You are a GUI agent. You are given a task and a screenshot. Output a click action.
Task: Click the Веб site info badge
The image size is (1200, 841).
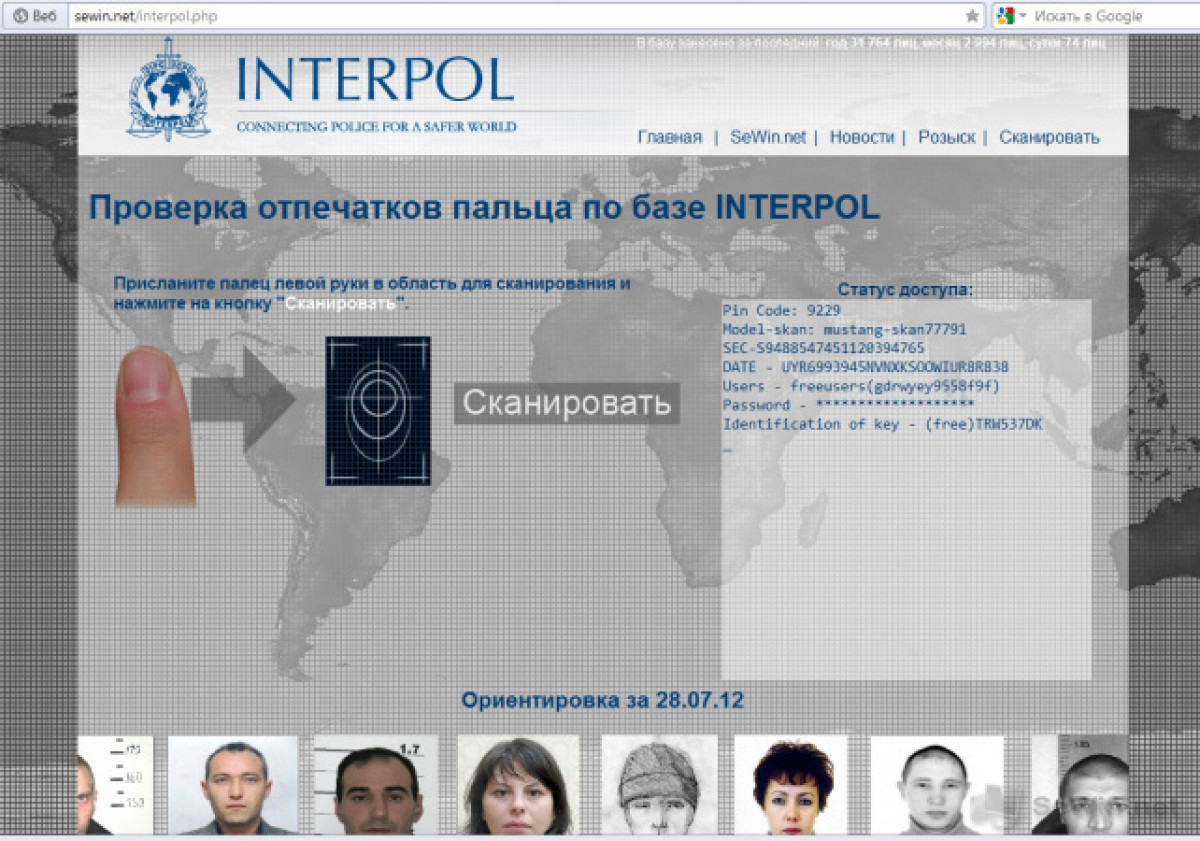[x=35, y=16]
